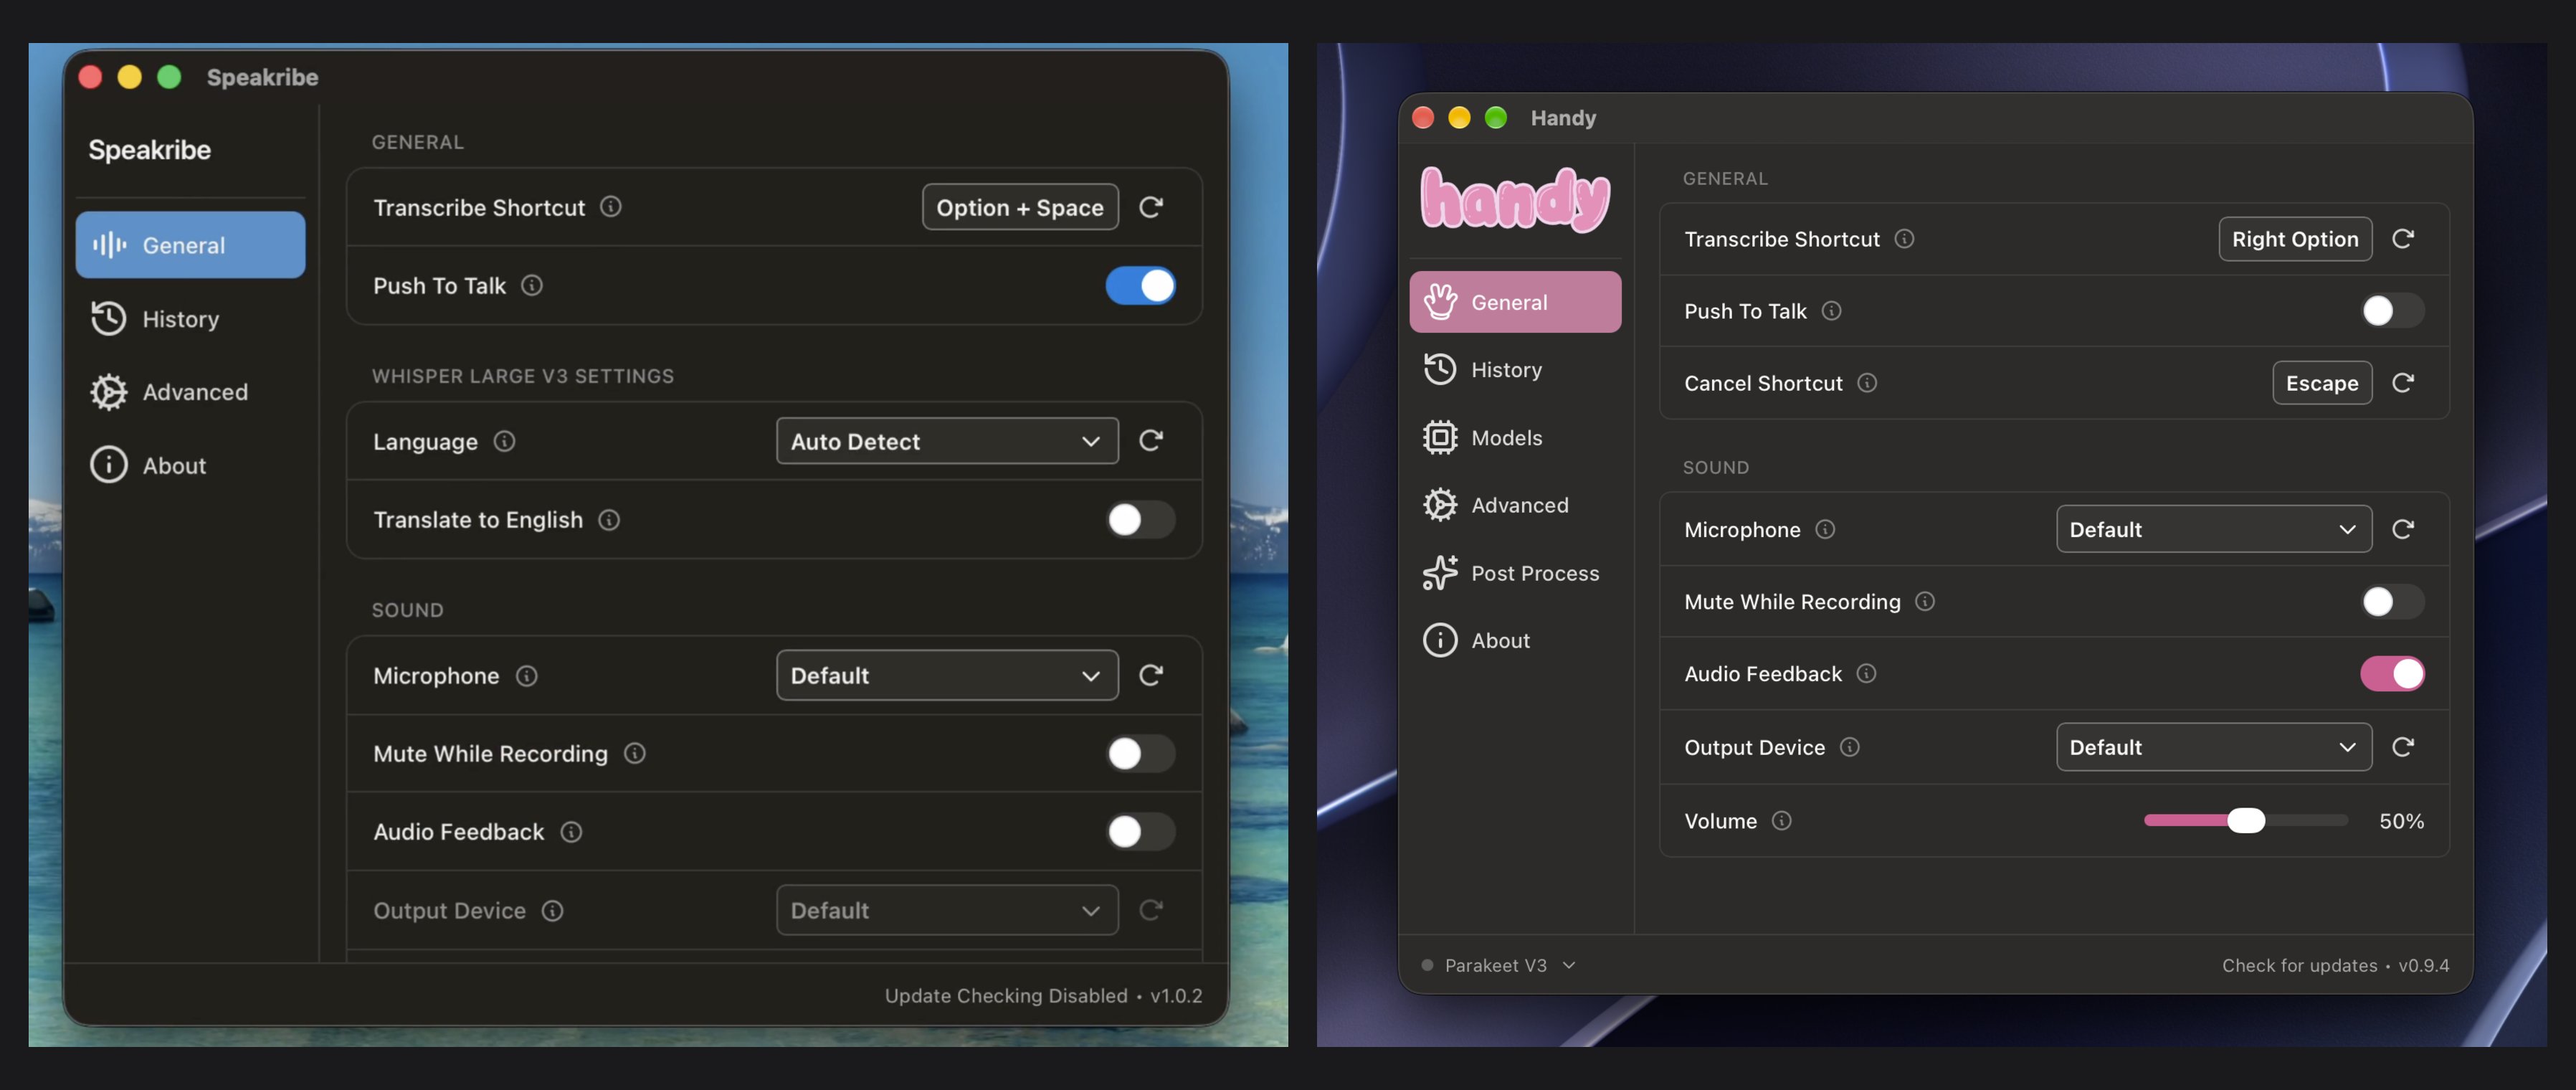The height and width of the screenshot is (1090, 2576).
Task: Change the Option + Space shortcut binding
Action: pyautogui.click(x=1020, y=207)
